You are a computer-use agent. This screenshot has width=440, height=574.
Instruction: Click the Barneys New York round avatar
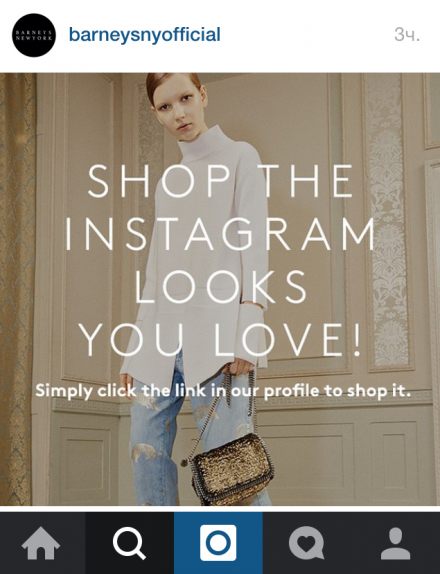tap(34, 35)
